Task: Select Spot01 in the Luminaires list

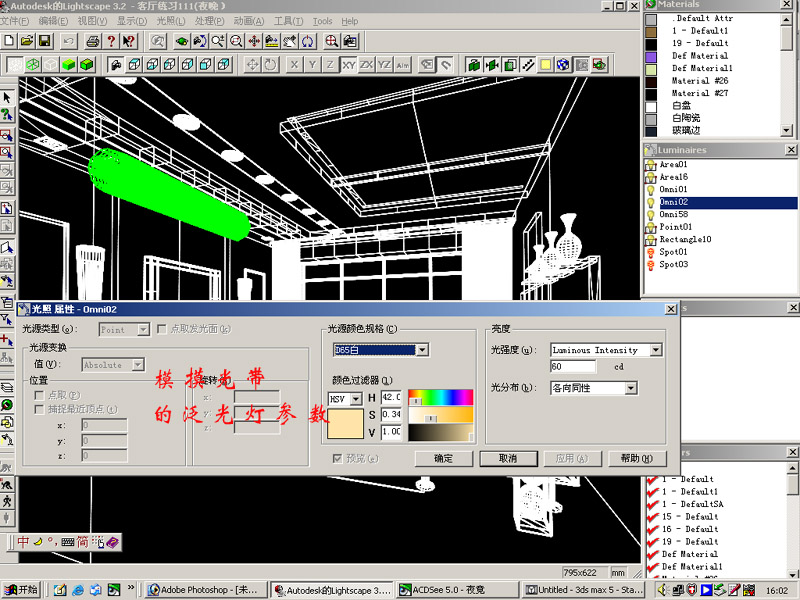Action: (673, 252)
